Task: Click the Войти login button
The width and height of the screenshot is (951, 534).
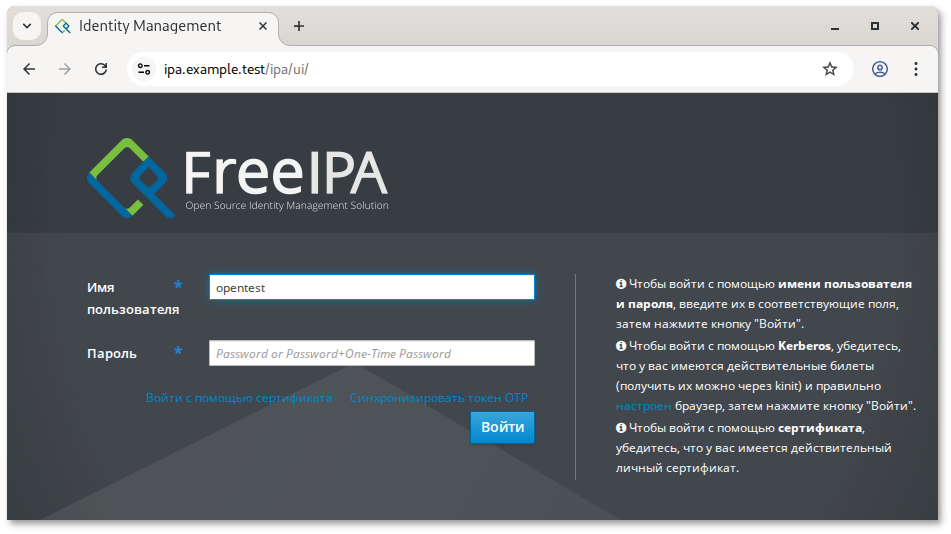Action: pyautogui.click(x=502, y=427)
